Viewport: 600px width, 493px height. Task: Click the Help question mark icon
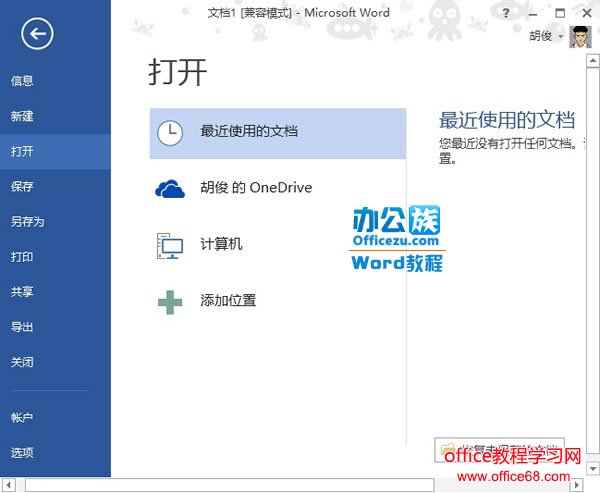(x=506, y=13)
